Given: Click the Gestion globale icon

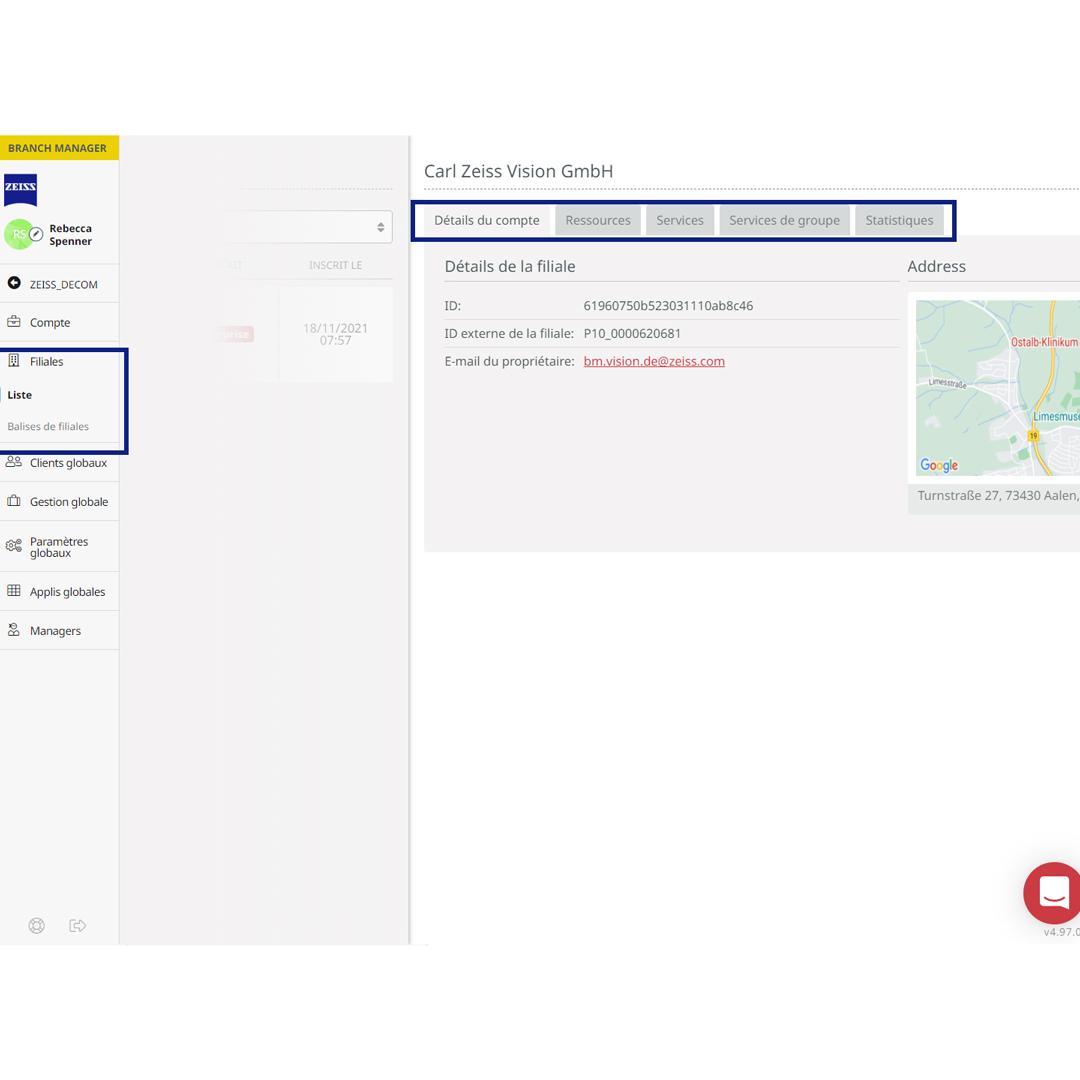Looking at the screenshot, I should (14, 501).
